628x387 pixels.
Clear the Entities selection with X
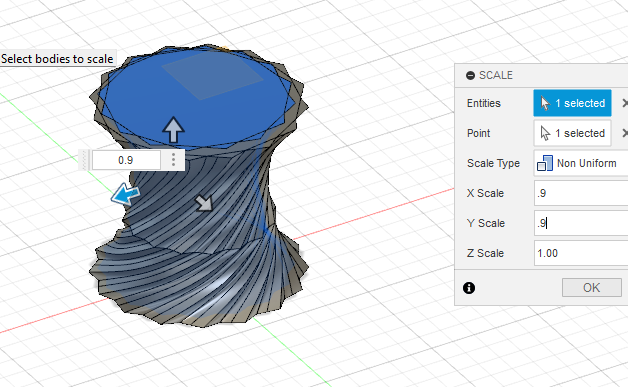[624, 103]
